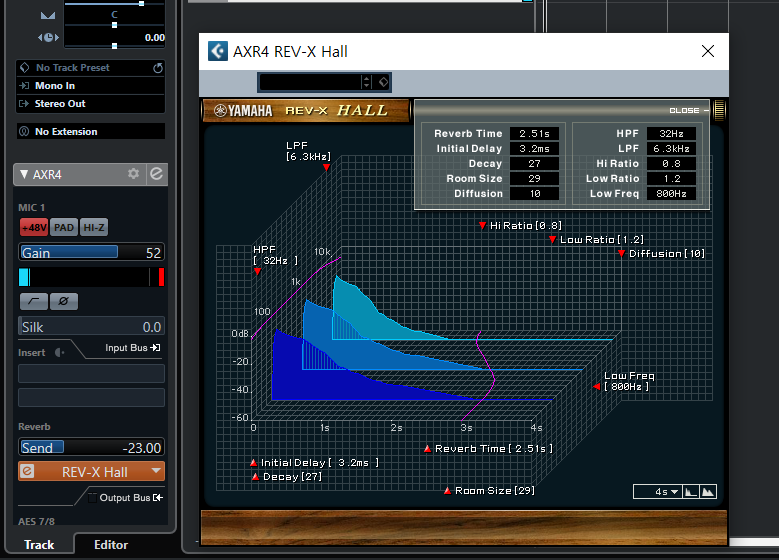
Task: Click the preset up/down stepper arrows
Action: [x=367, y=82]
